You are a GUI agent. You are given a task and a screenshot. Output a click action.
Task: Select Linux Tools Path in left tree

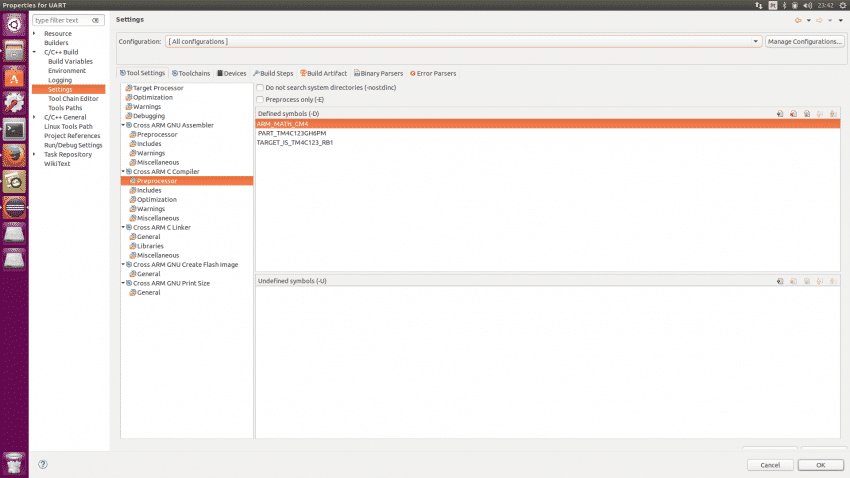tap(68, 127)
